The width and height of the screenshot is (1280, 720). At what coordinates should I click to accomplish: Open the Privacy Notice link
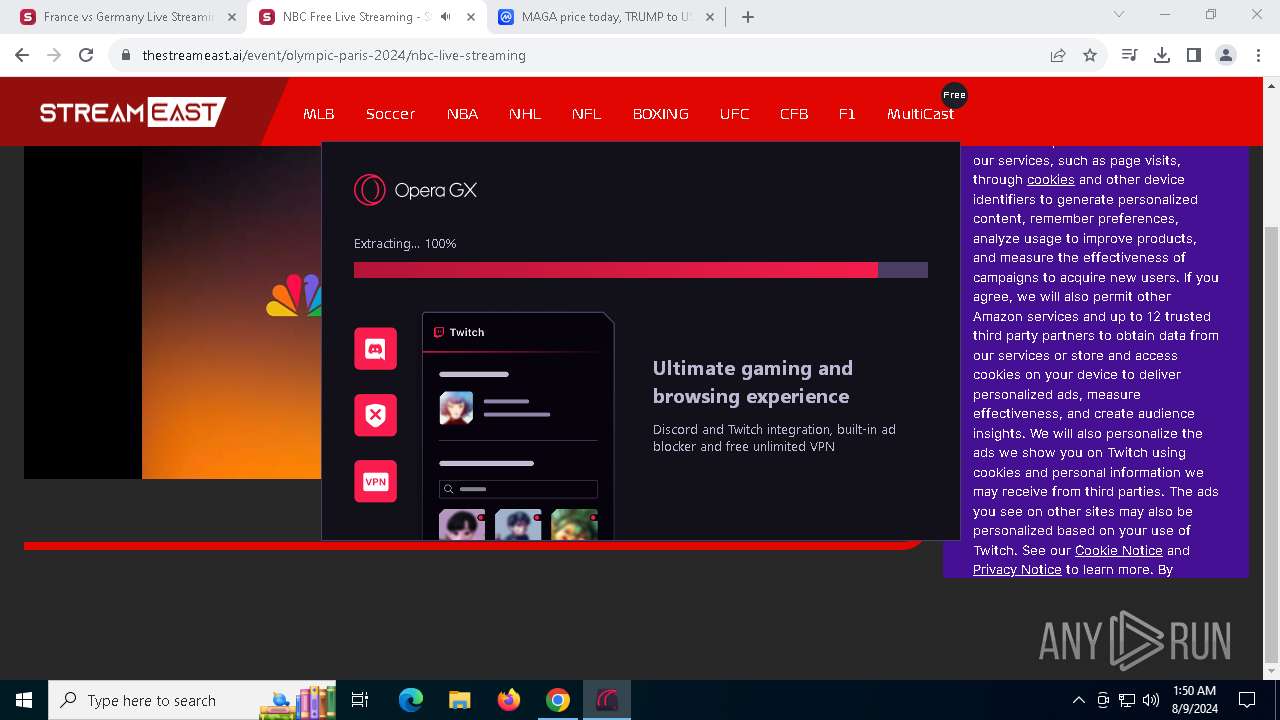pyautogui.click(x=1017, y=569)
